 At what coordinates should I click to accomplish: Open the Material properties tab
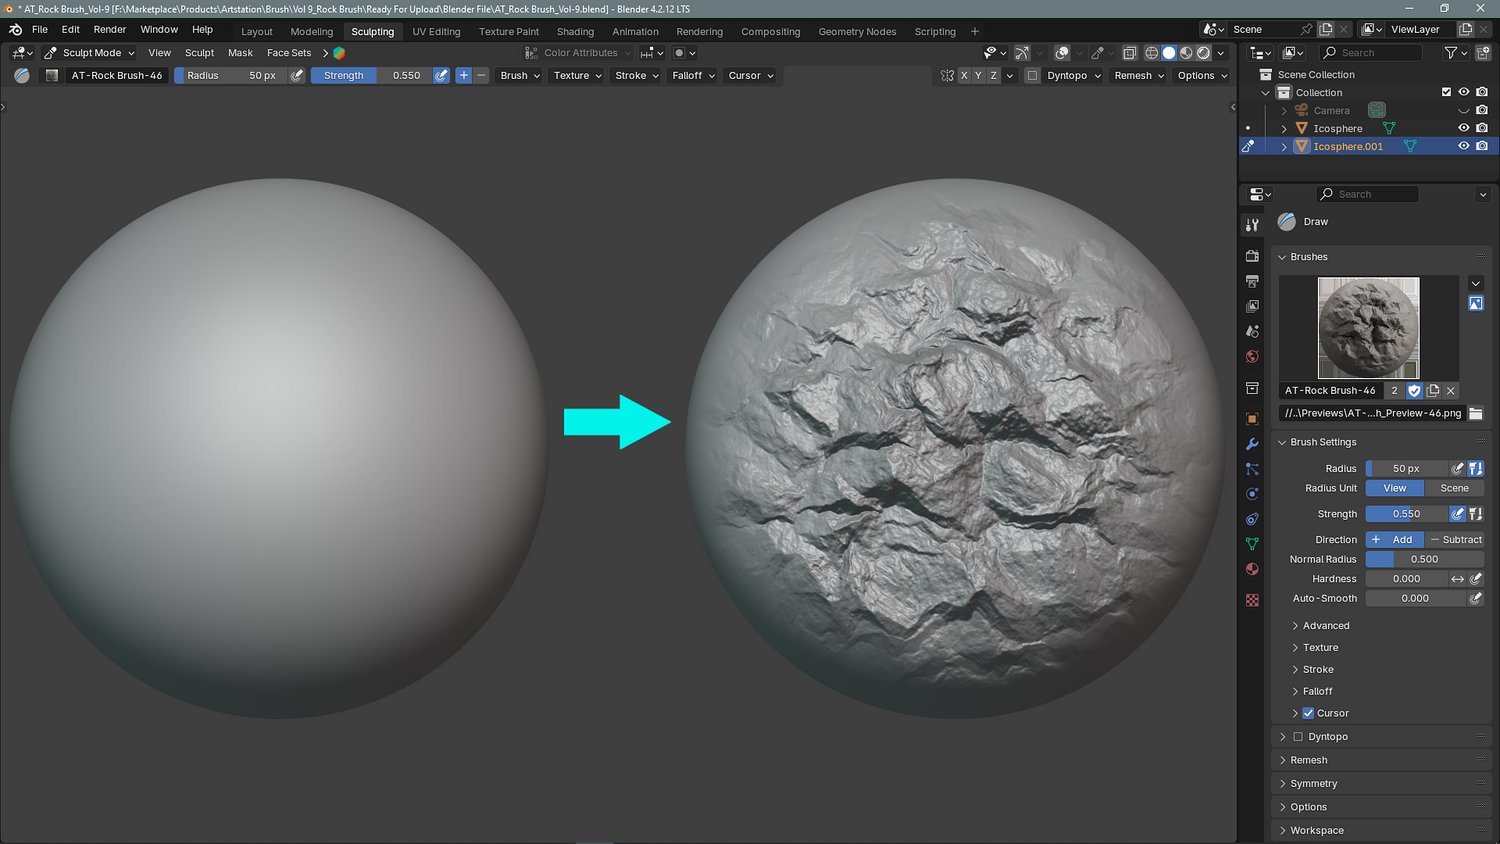point(1252,569)
